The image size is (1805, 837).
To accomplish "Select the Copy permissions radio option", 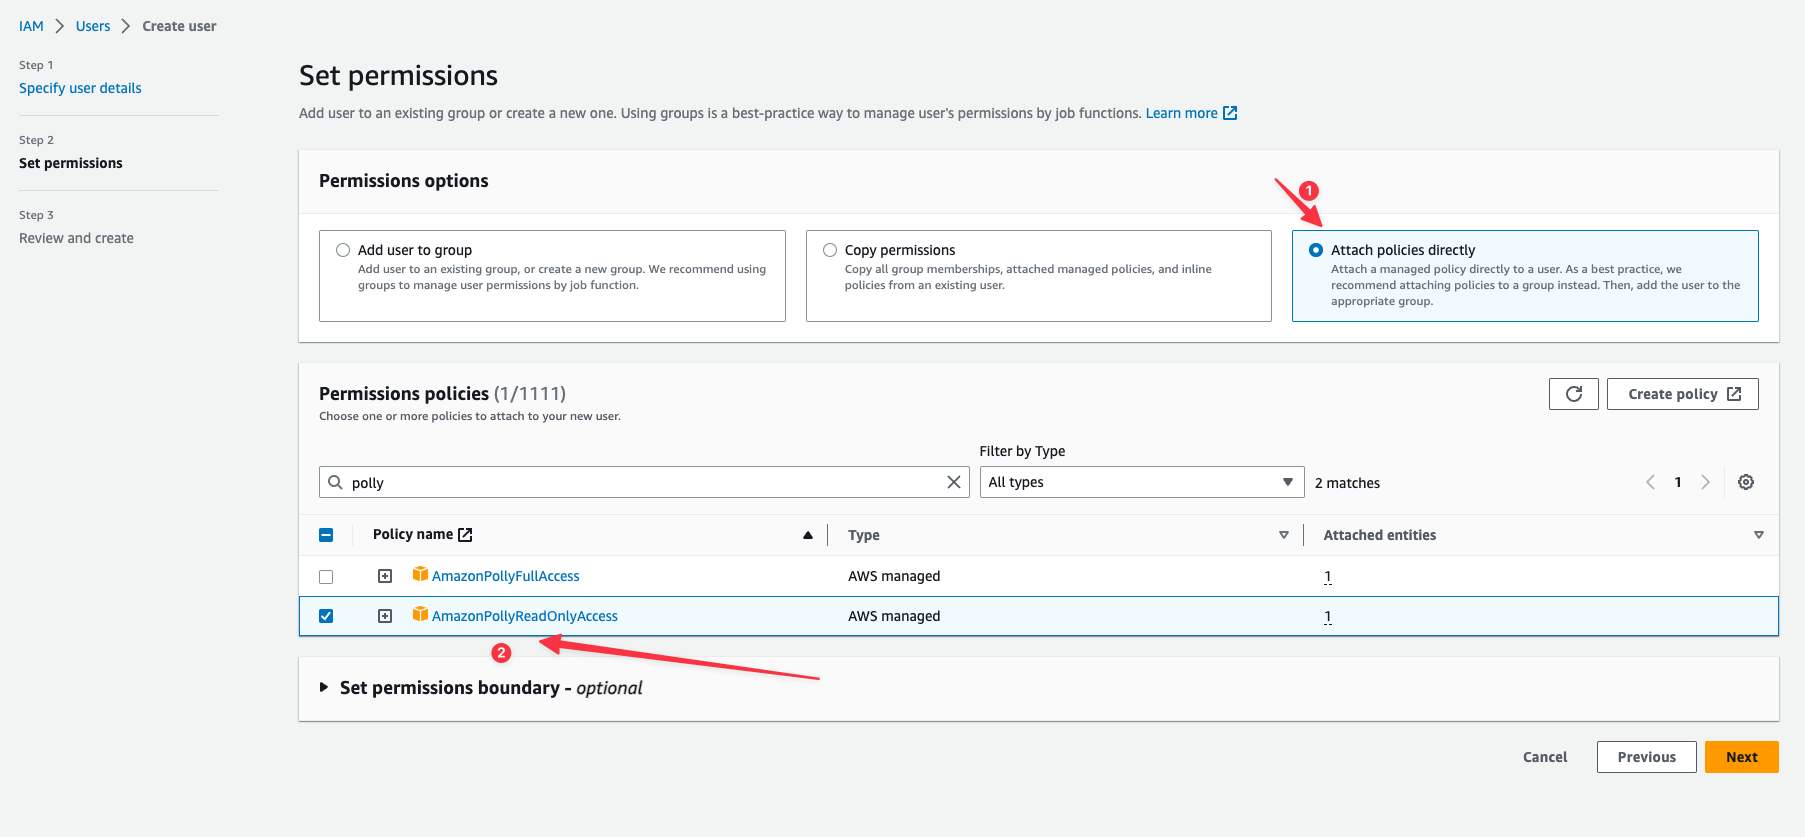I will click(x=830, y=250).
